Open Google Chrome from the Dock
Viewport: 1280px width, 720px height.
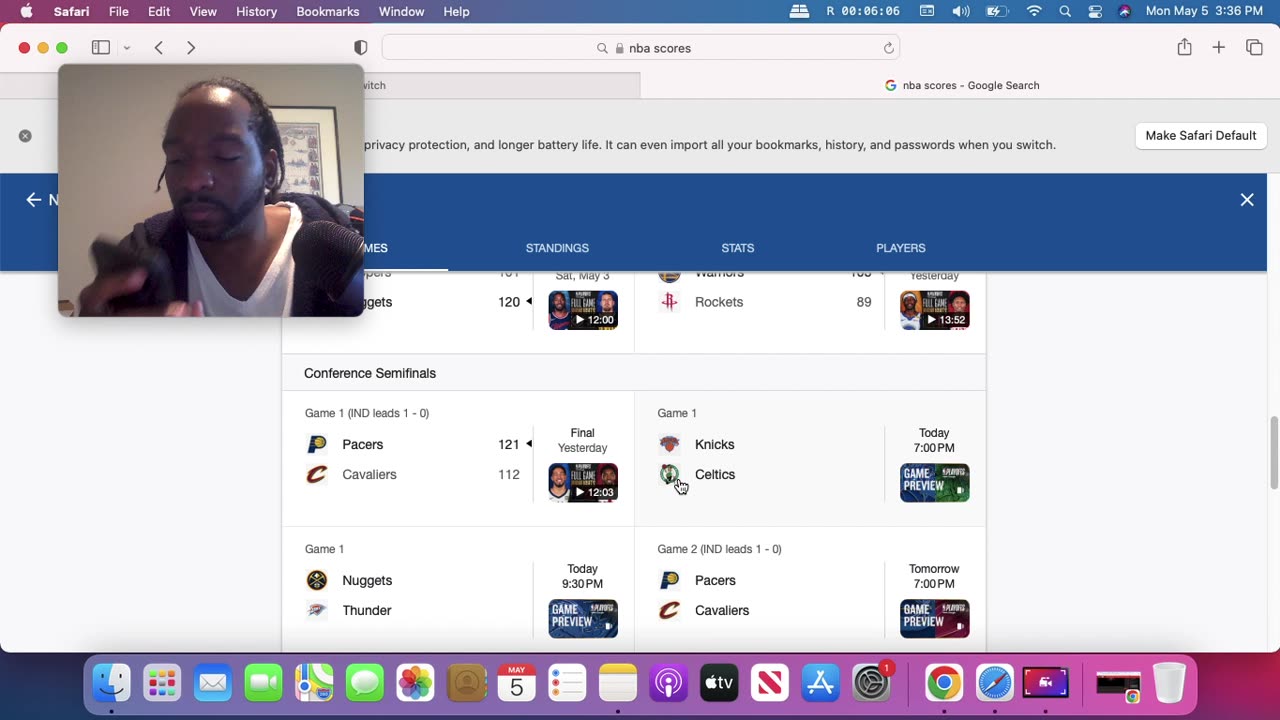tap(944, 683)
